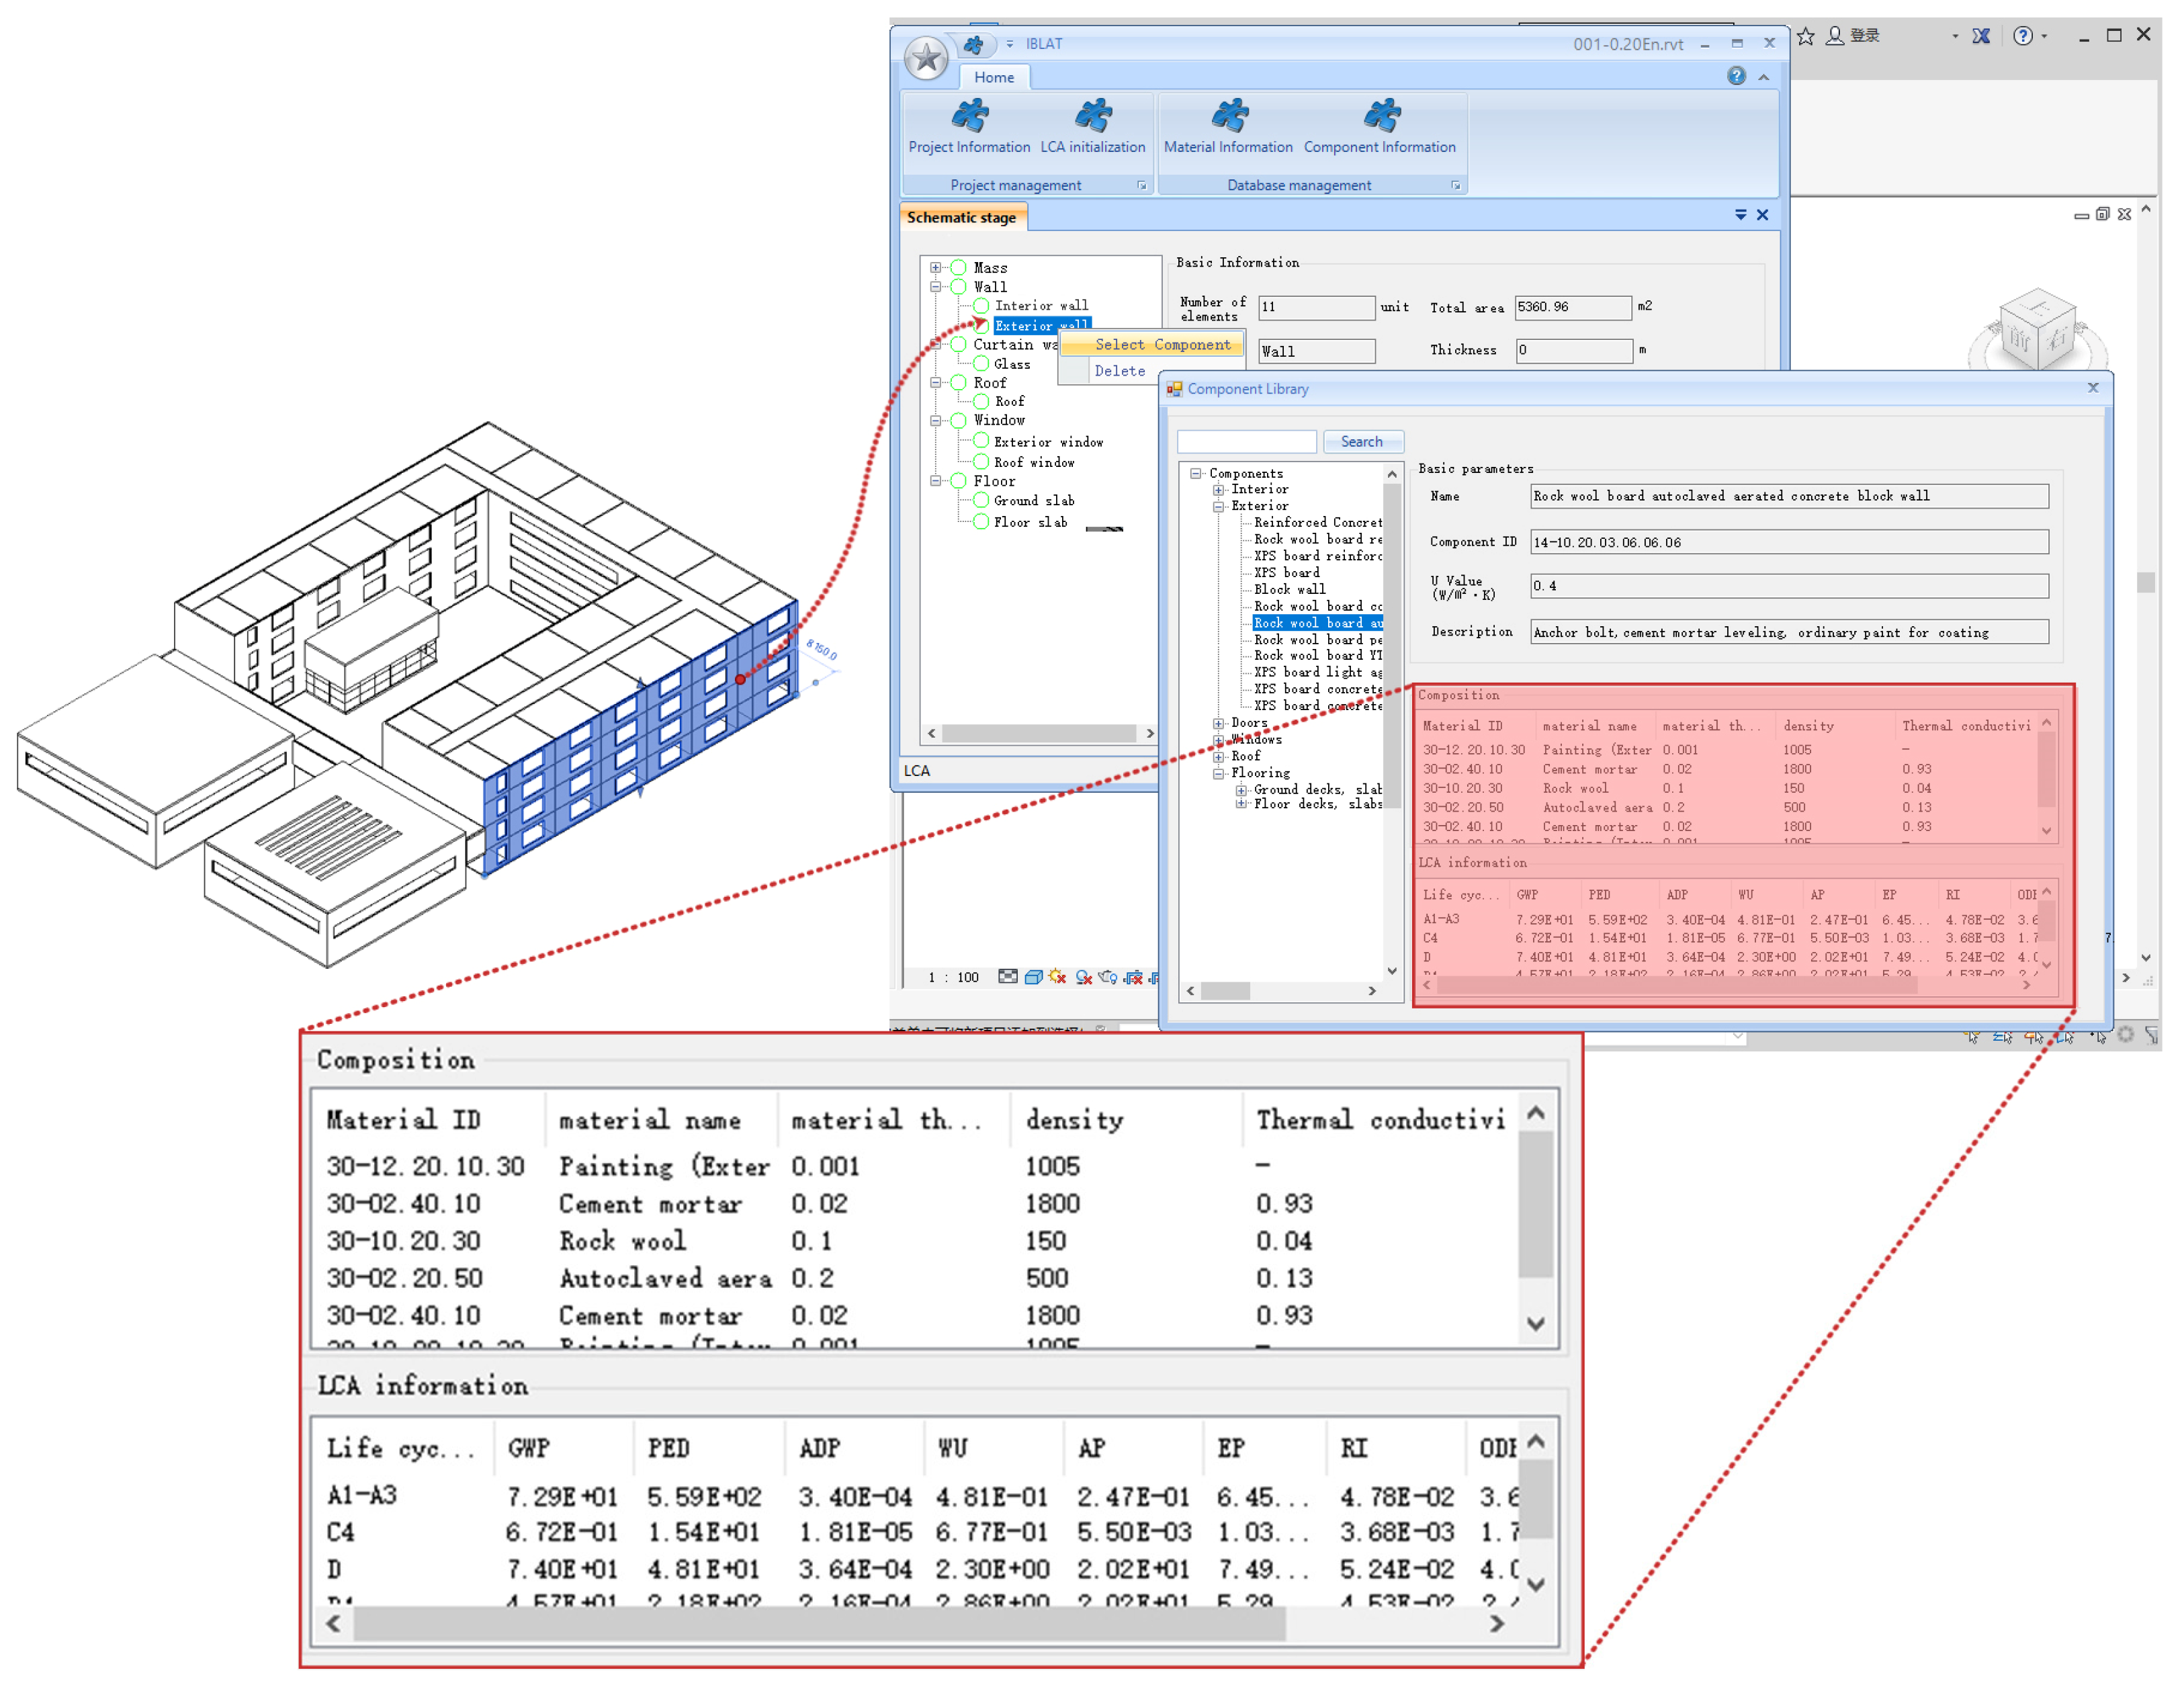
Task: Expand the Interior node in Component Library
Action: [1218, 490]
